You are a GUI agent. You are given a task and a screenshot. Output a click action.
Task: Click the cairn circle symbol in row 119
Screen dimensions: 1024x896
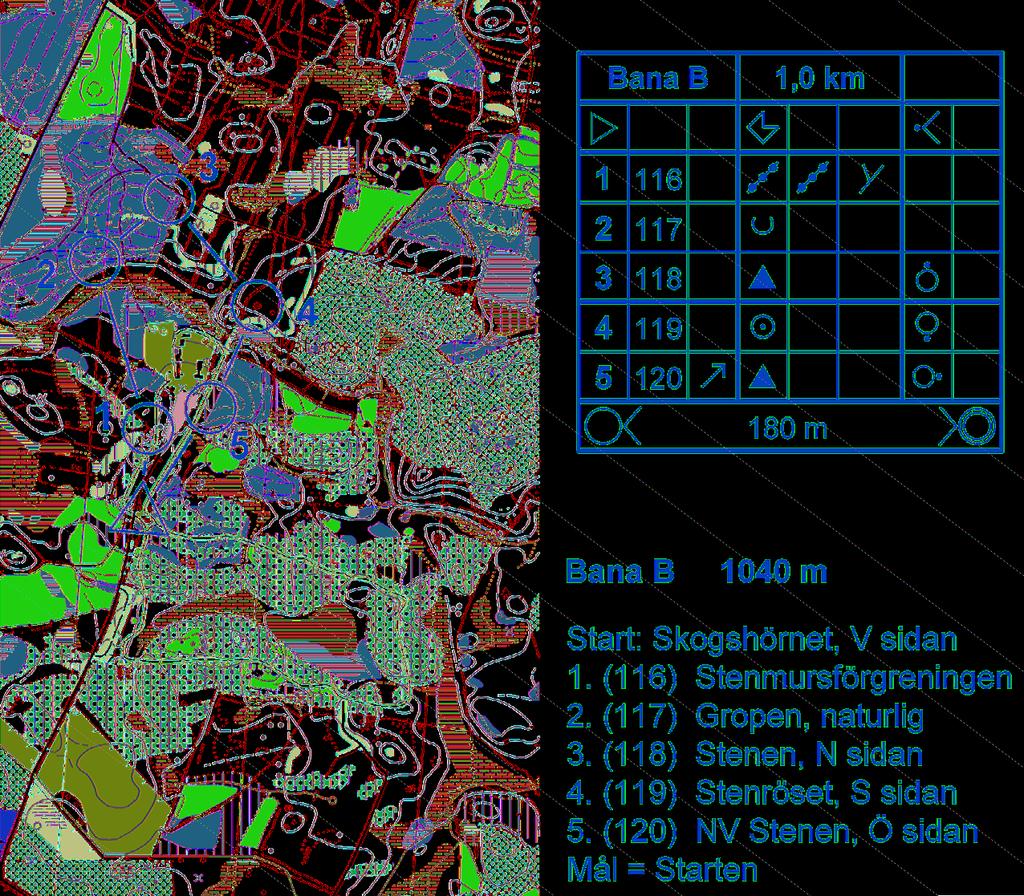coord(762,327)
